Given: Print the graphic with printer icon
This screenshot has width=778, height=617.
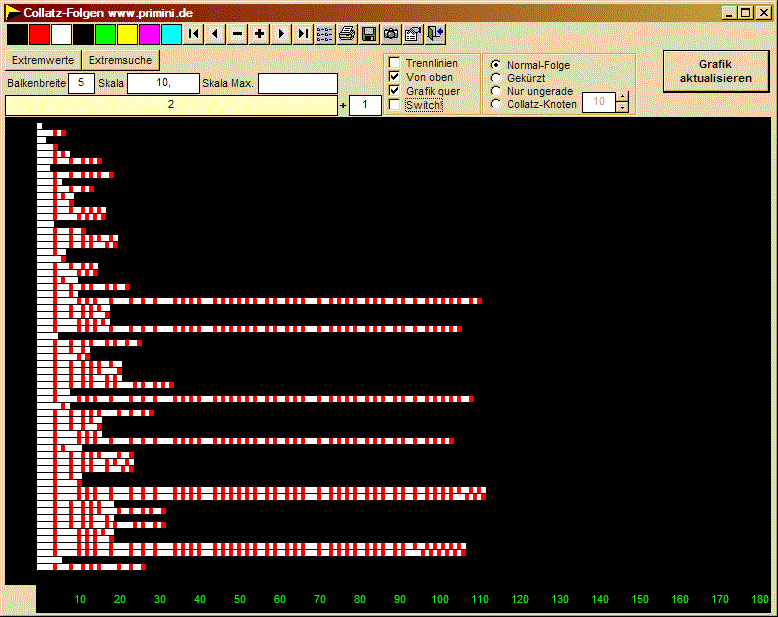Looking at the screenshot, I should (x=347, y=34).
